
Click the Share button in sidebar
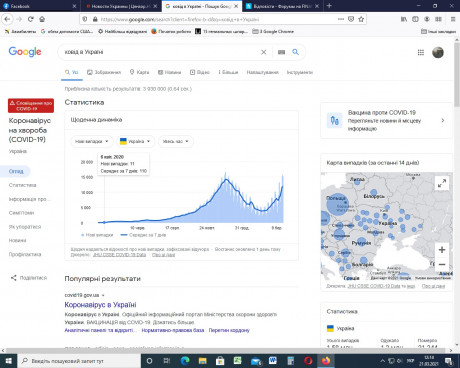29,278
